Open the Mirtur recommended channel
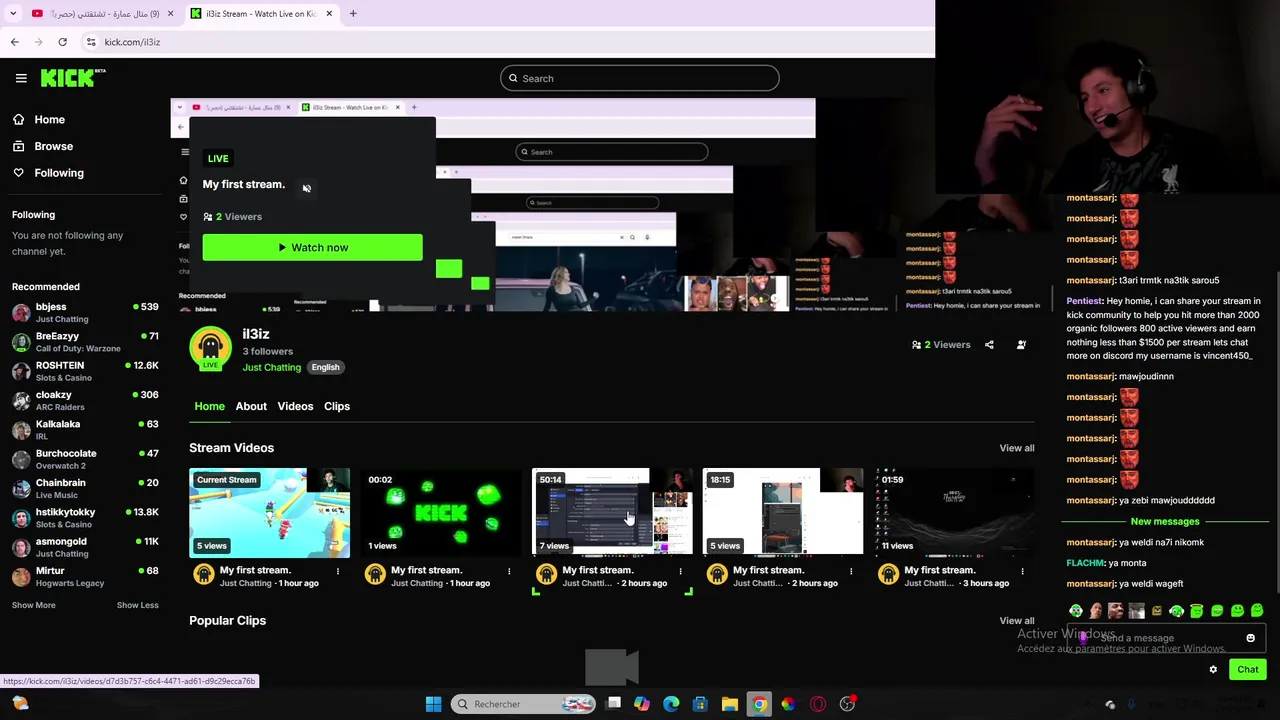1280x720 pixels. (x=85, y=576)
